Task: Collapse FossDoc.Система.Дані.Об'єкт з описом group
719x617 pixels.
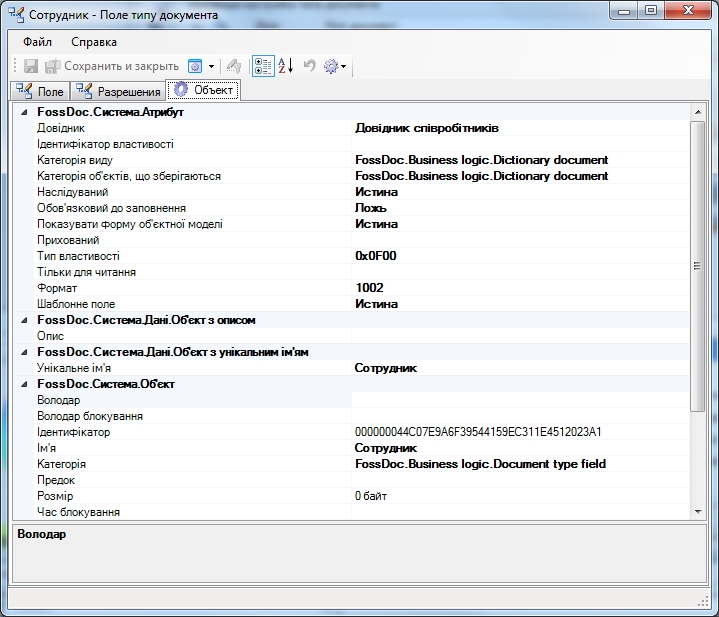Action: click(x=24, y=320)
